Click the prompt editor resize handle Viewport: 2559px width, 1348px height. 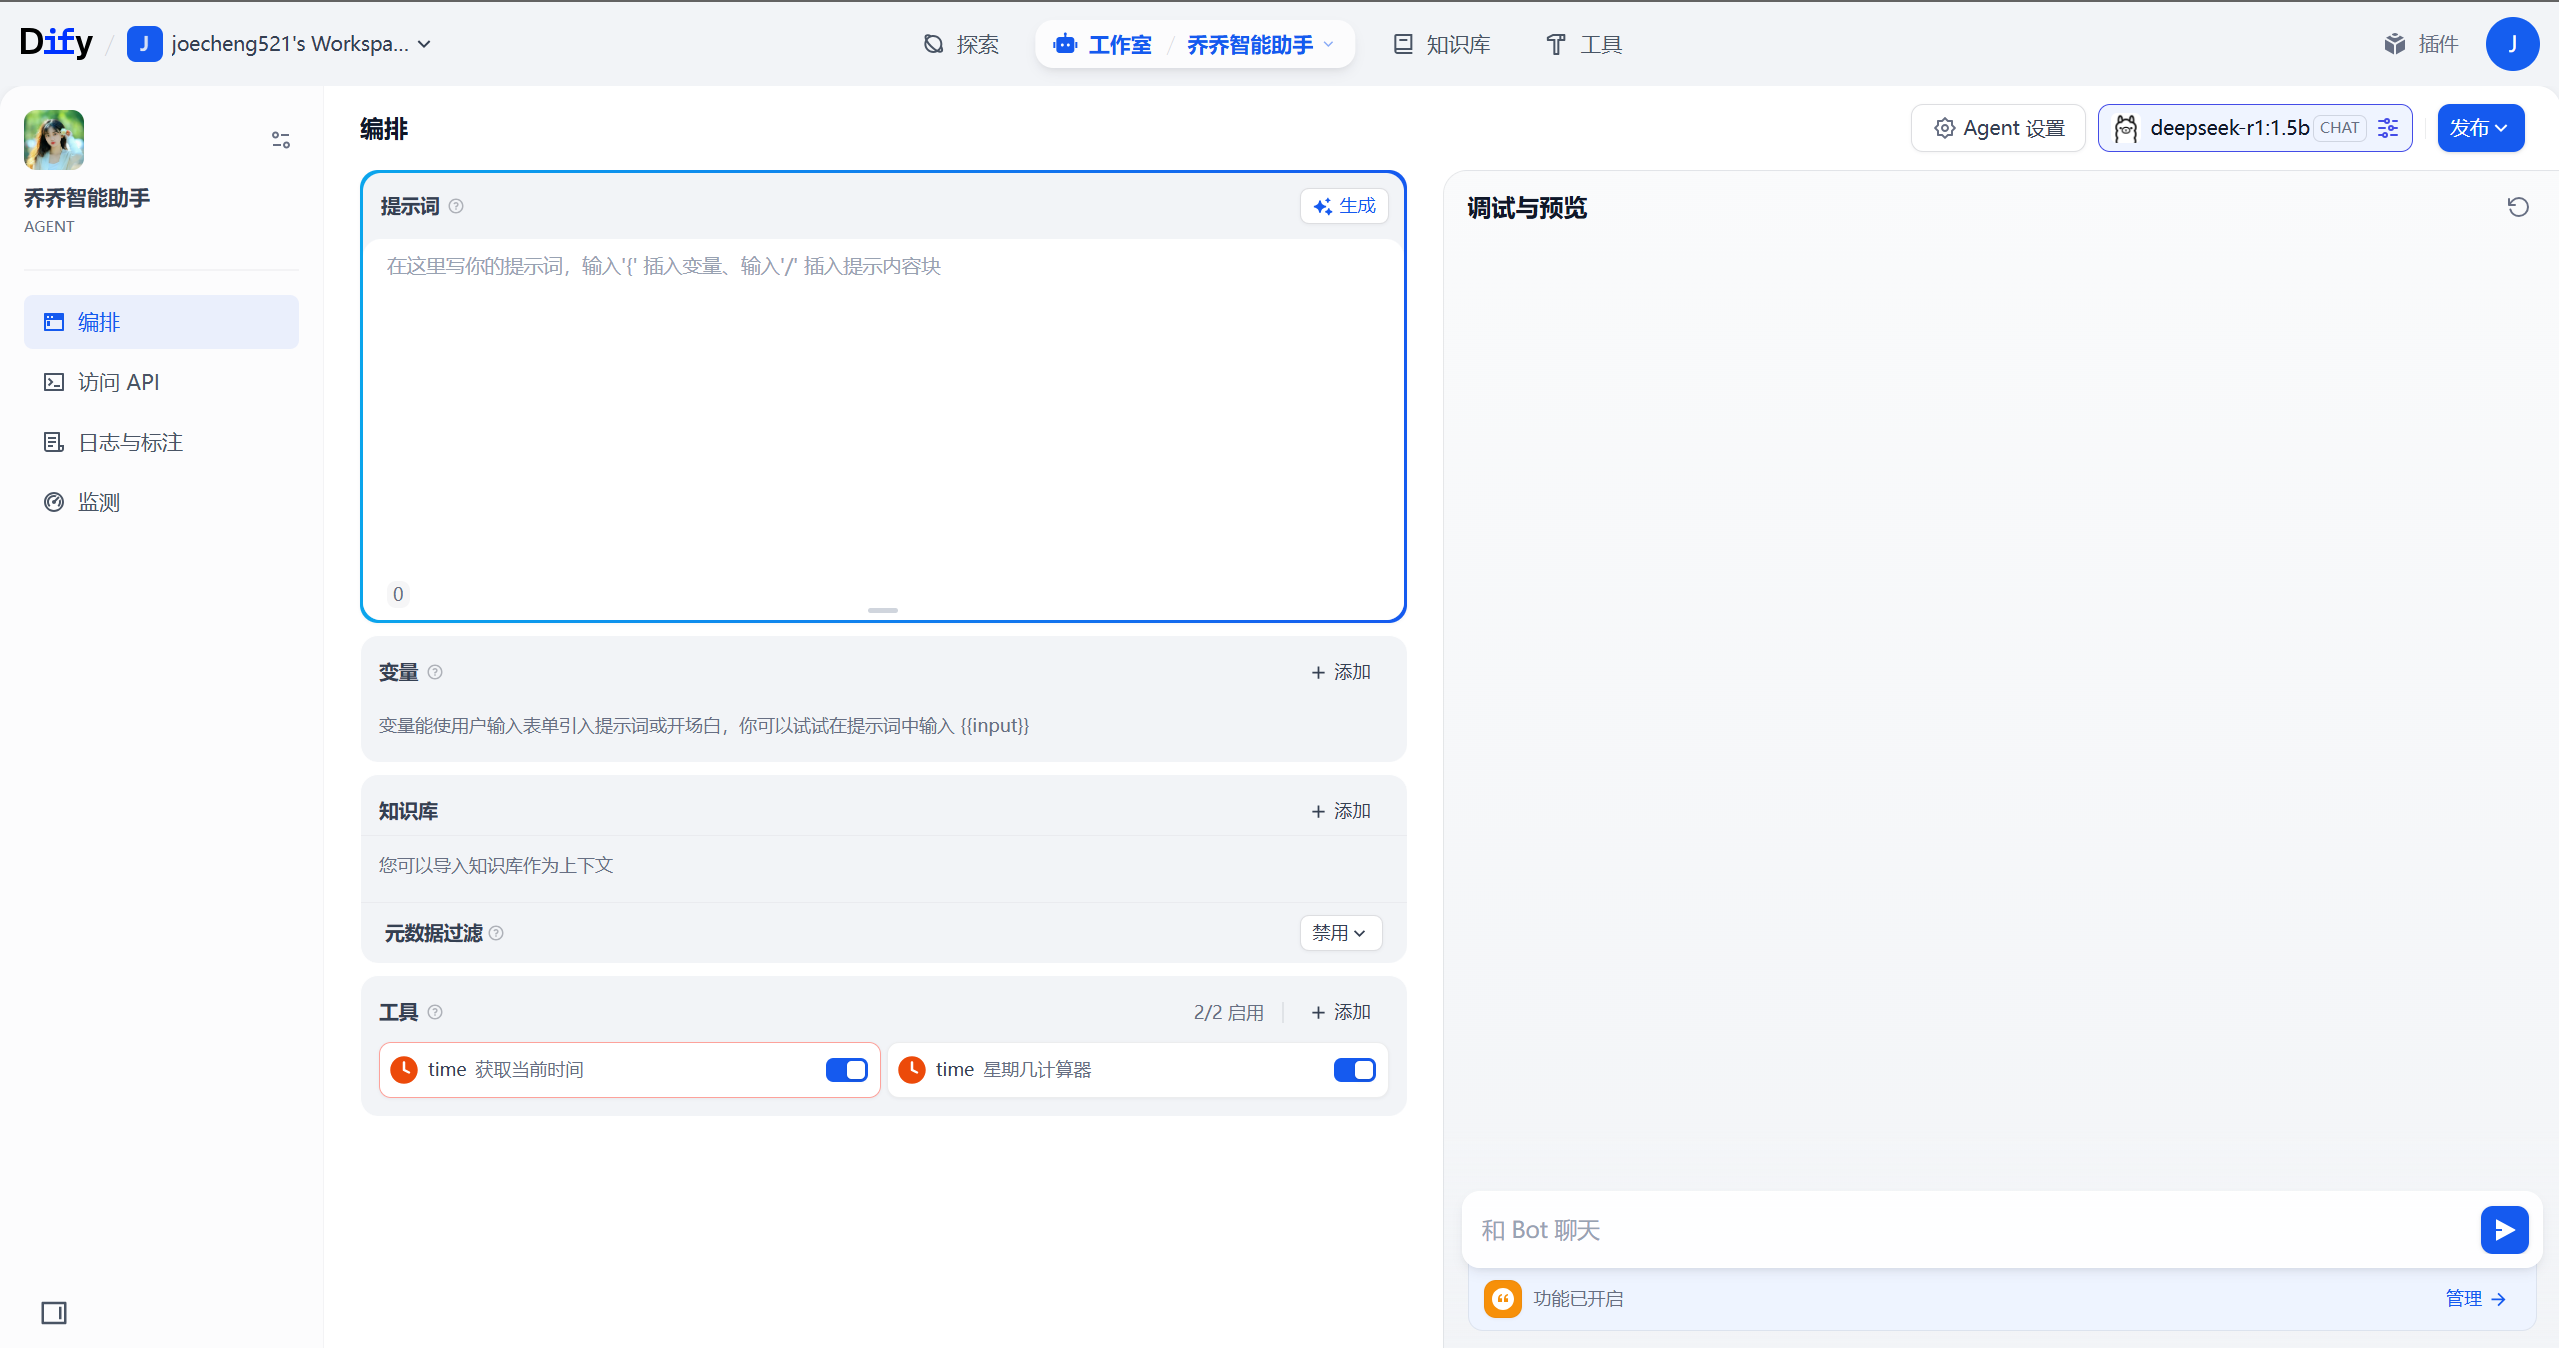[x=882, y=610]
